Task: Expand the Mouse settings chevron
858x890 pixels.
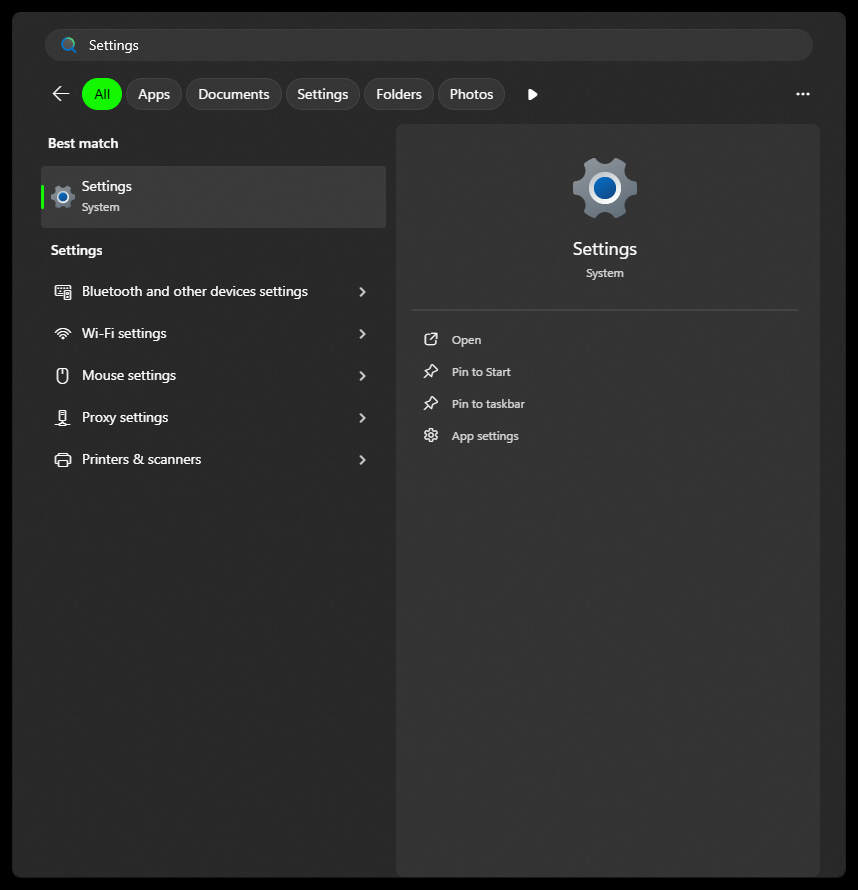Action: [x=363, y=376]
